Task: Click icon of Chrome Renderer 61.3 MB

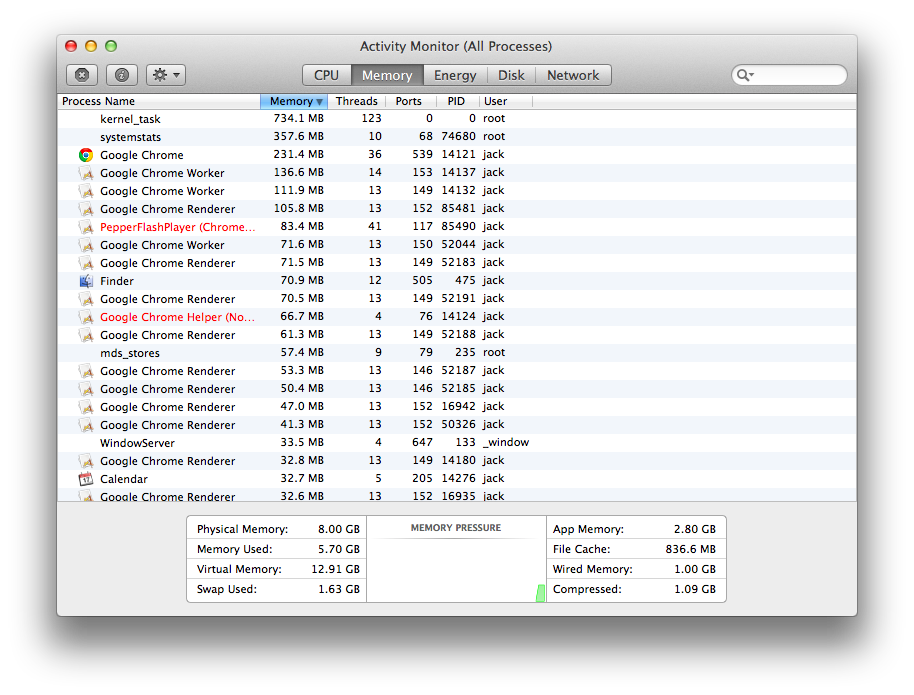Action: pos(86,335)
